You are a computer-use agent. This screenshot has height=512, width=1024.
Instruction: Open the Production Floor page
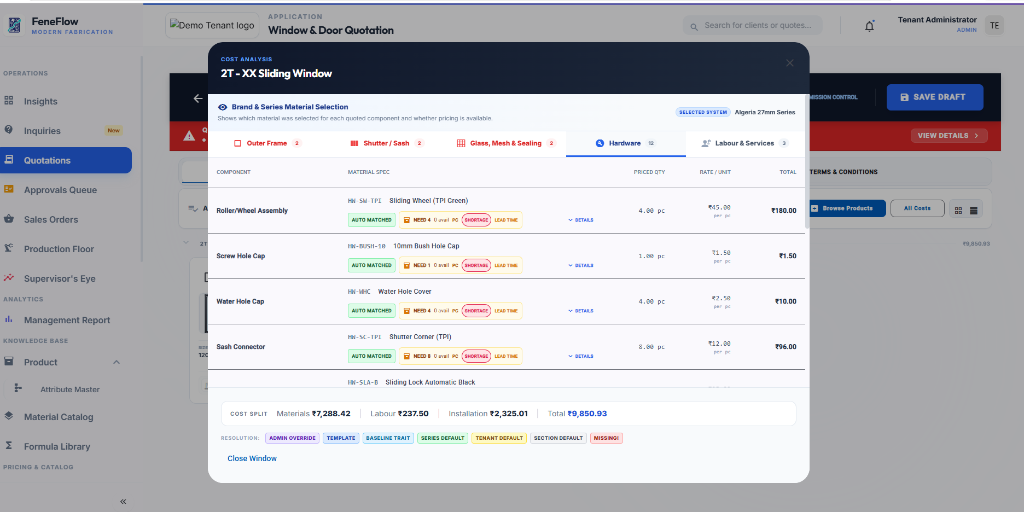59,249
